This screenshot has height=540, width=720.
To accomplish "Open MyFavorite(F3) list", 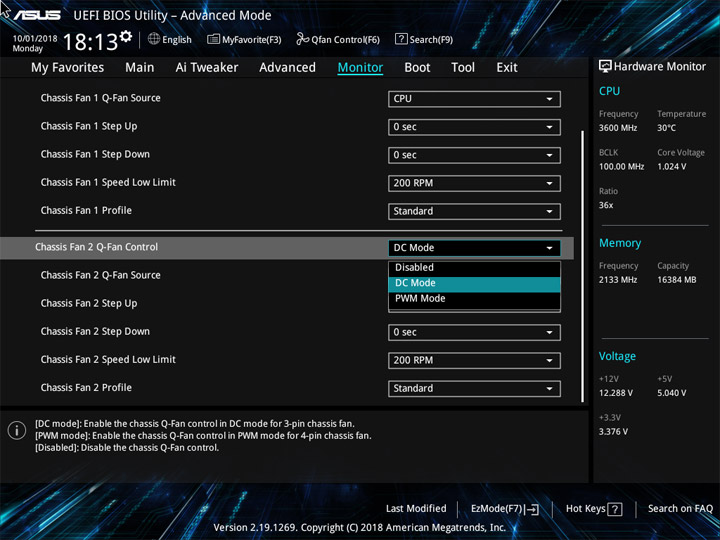I will tap(244, 39).
